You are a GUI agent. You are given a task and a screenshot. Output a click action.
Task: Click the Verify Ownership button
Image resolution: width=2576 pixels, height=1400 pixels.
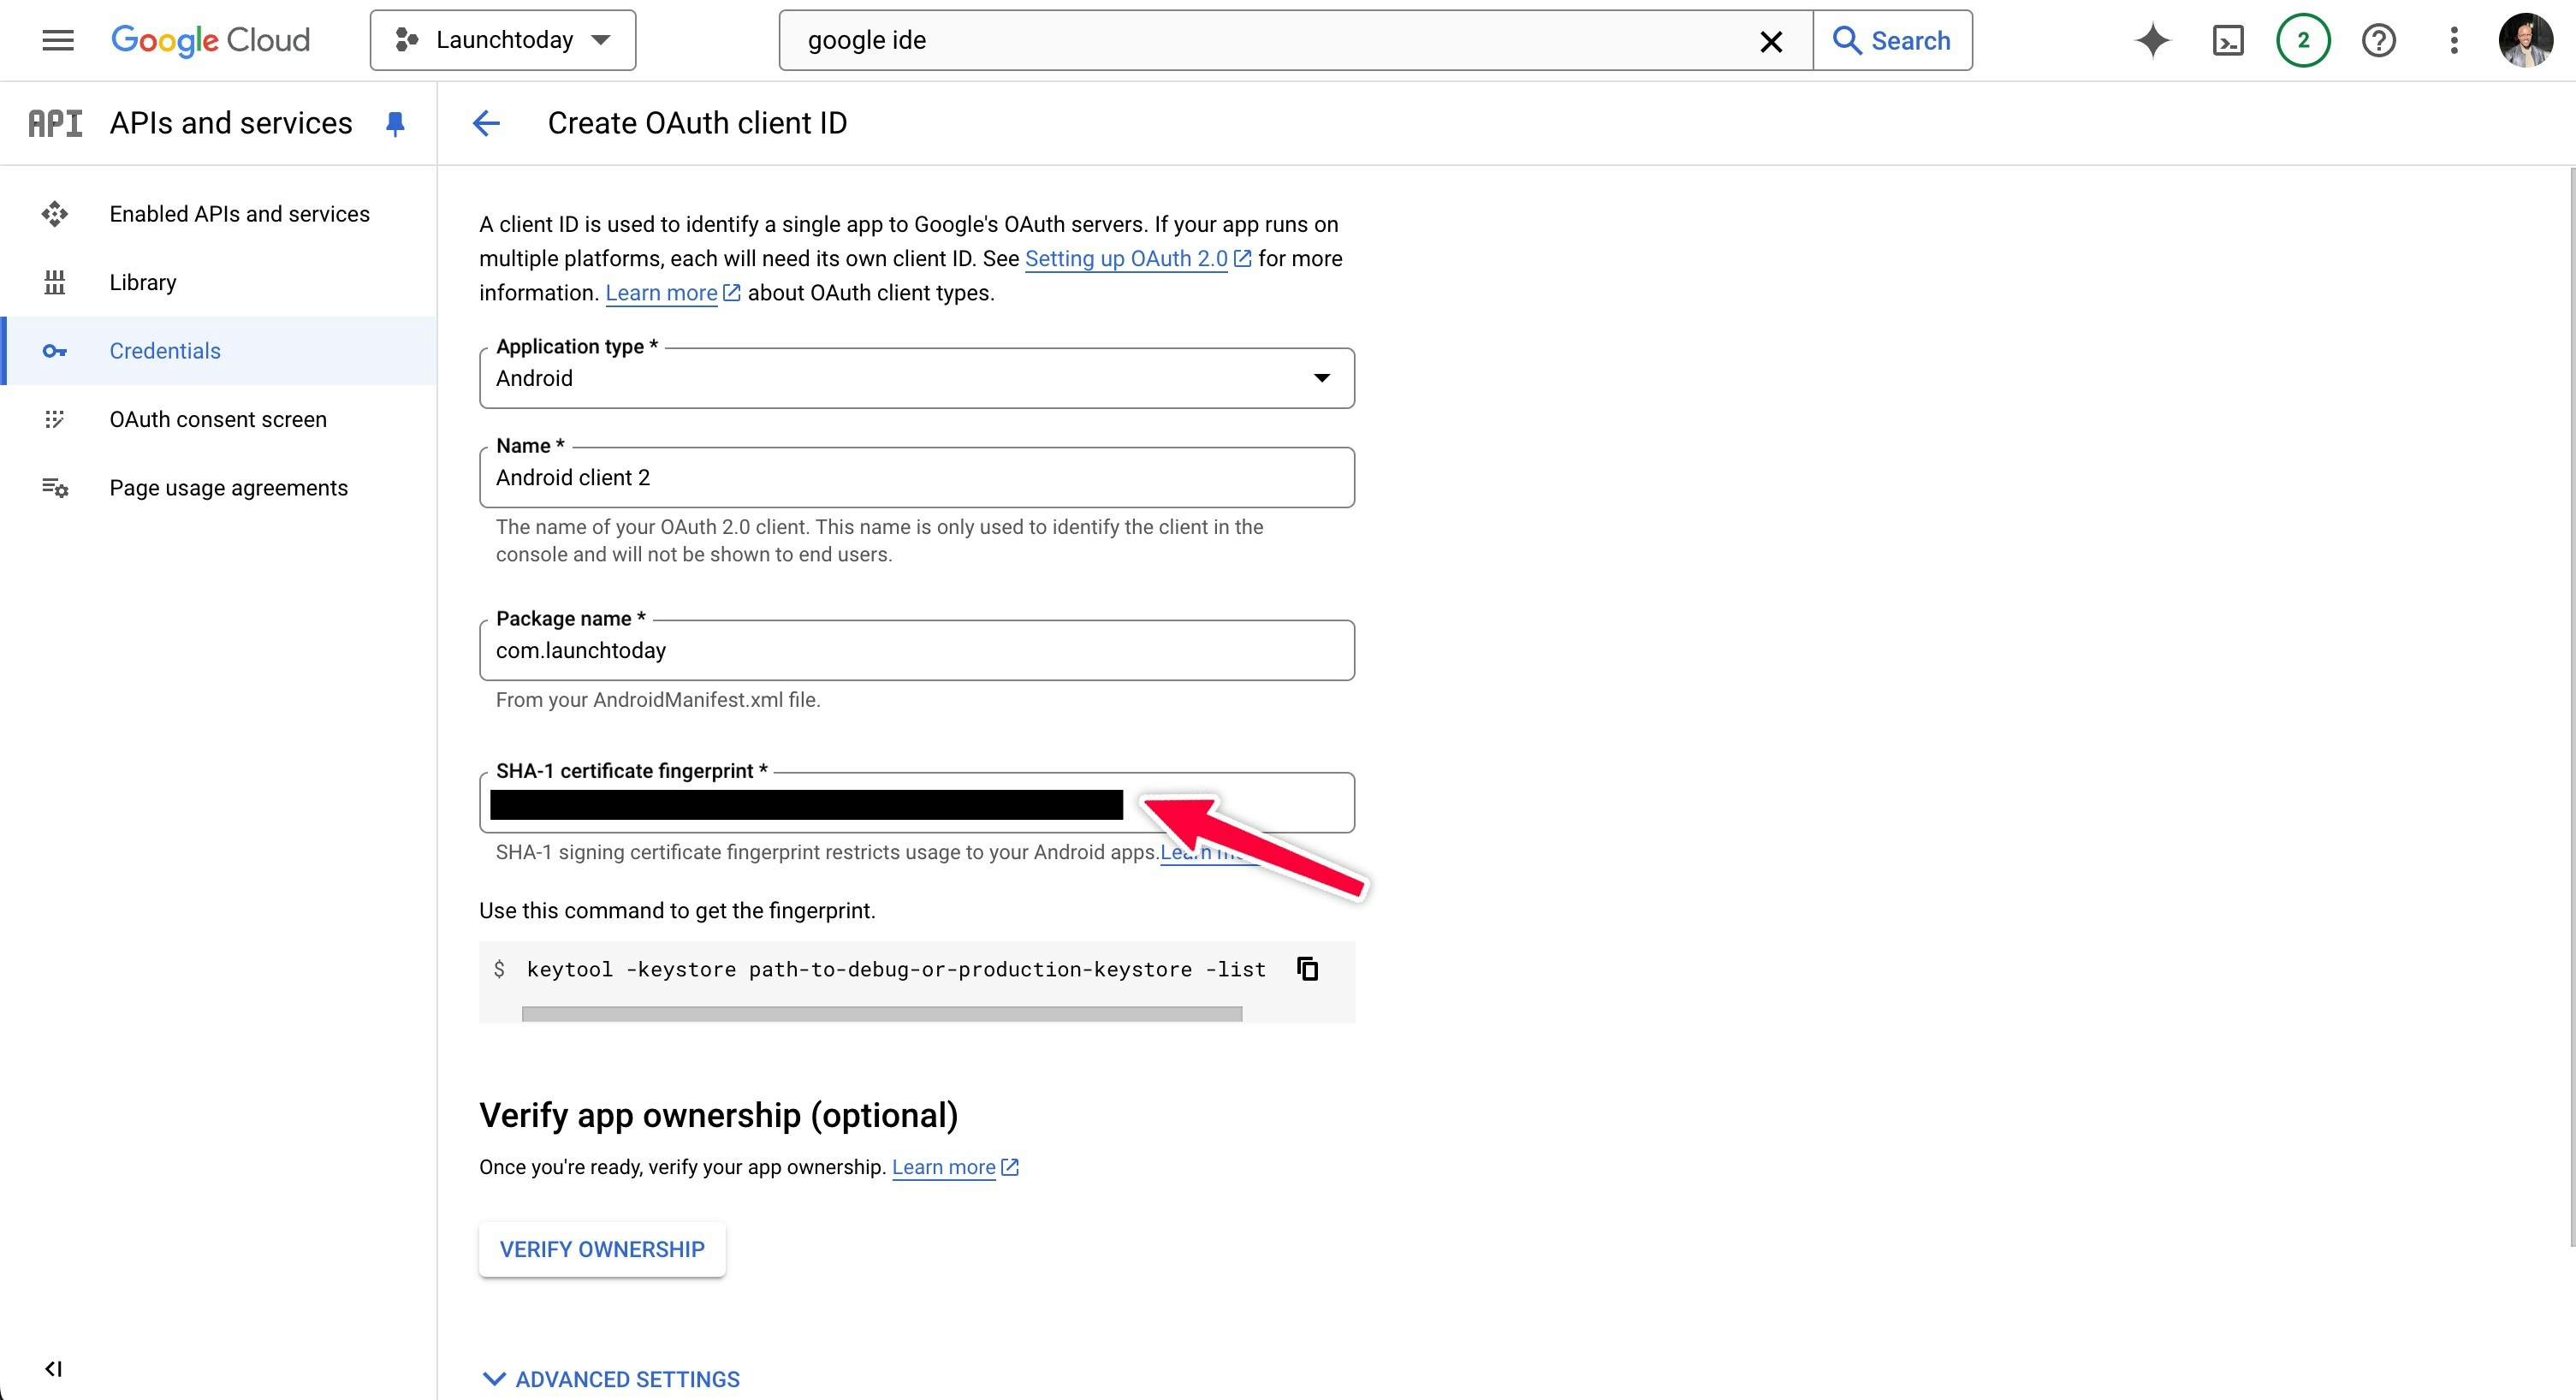pos(601,1249)
